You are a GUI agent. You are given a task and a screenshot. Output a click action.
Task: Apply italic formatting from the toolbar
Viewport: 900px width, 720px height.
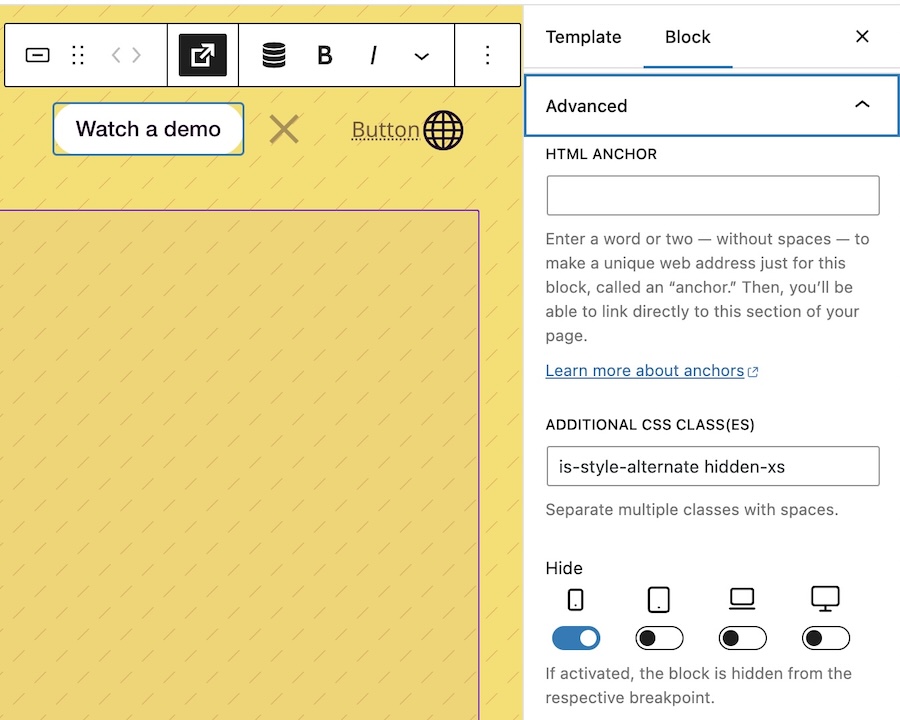372,55
